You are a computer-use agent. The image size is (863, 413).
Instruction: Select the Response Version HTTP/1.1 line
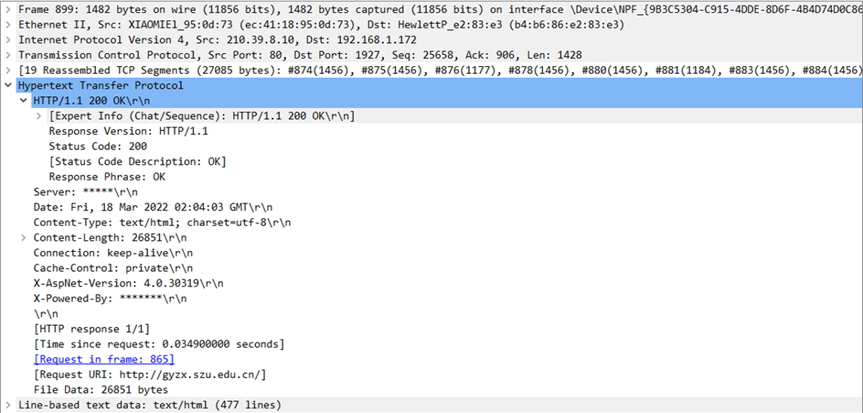(129, 132)
